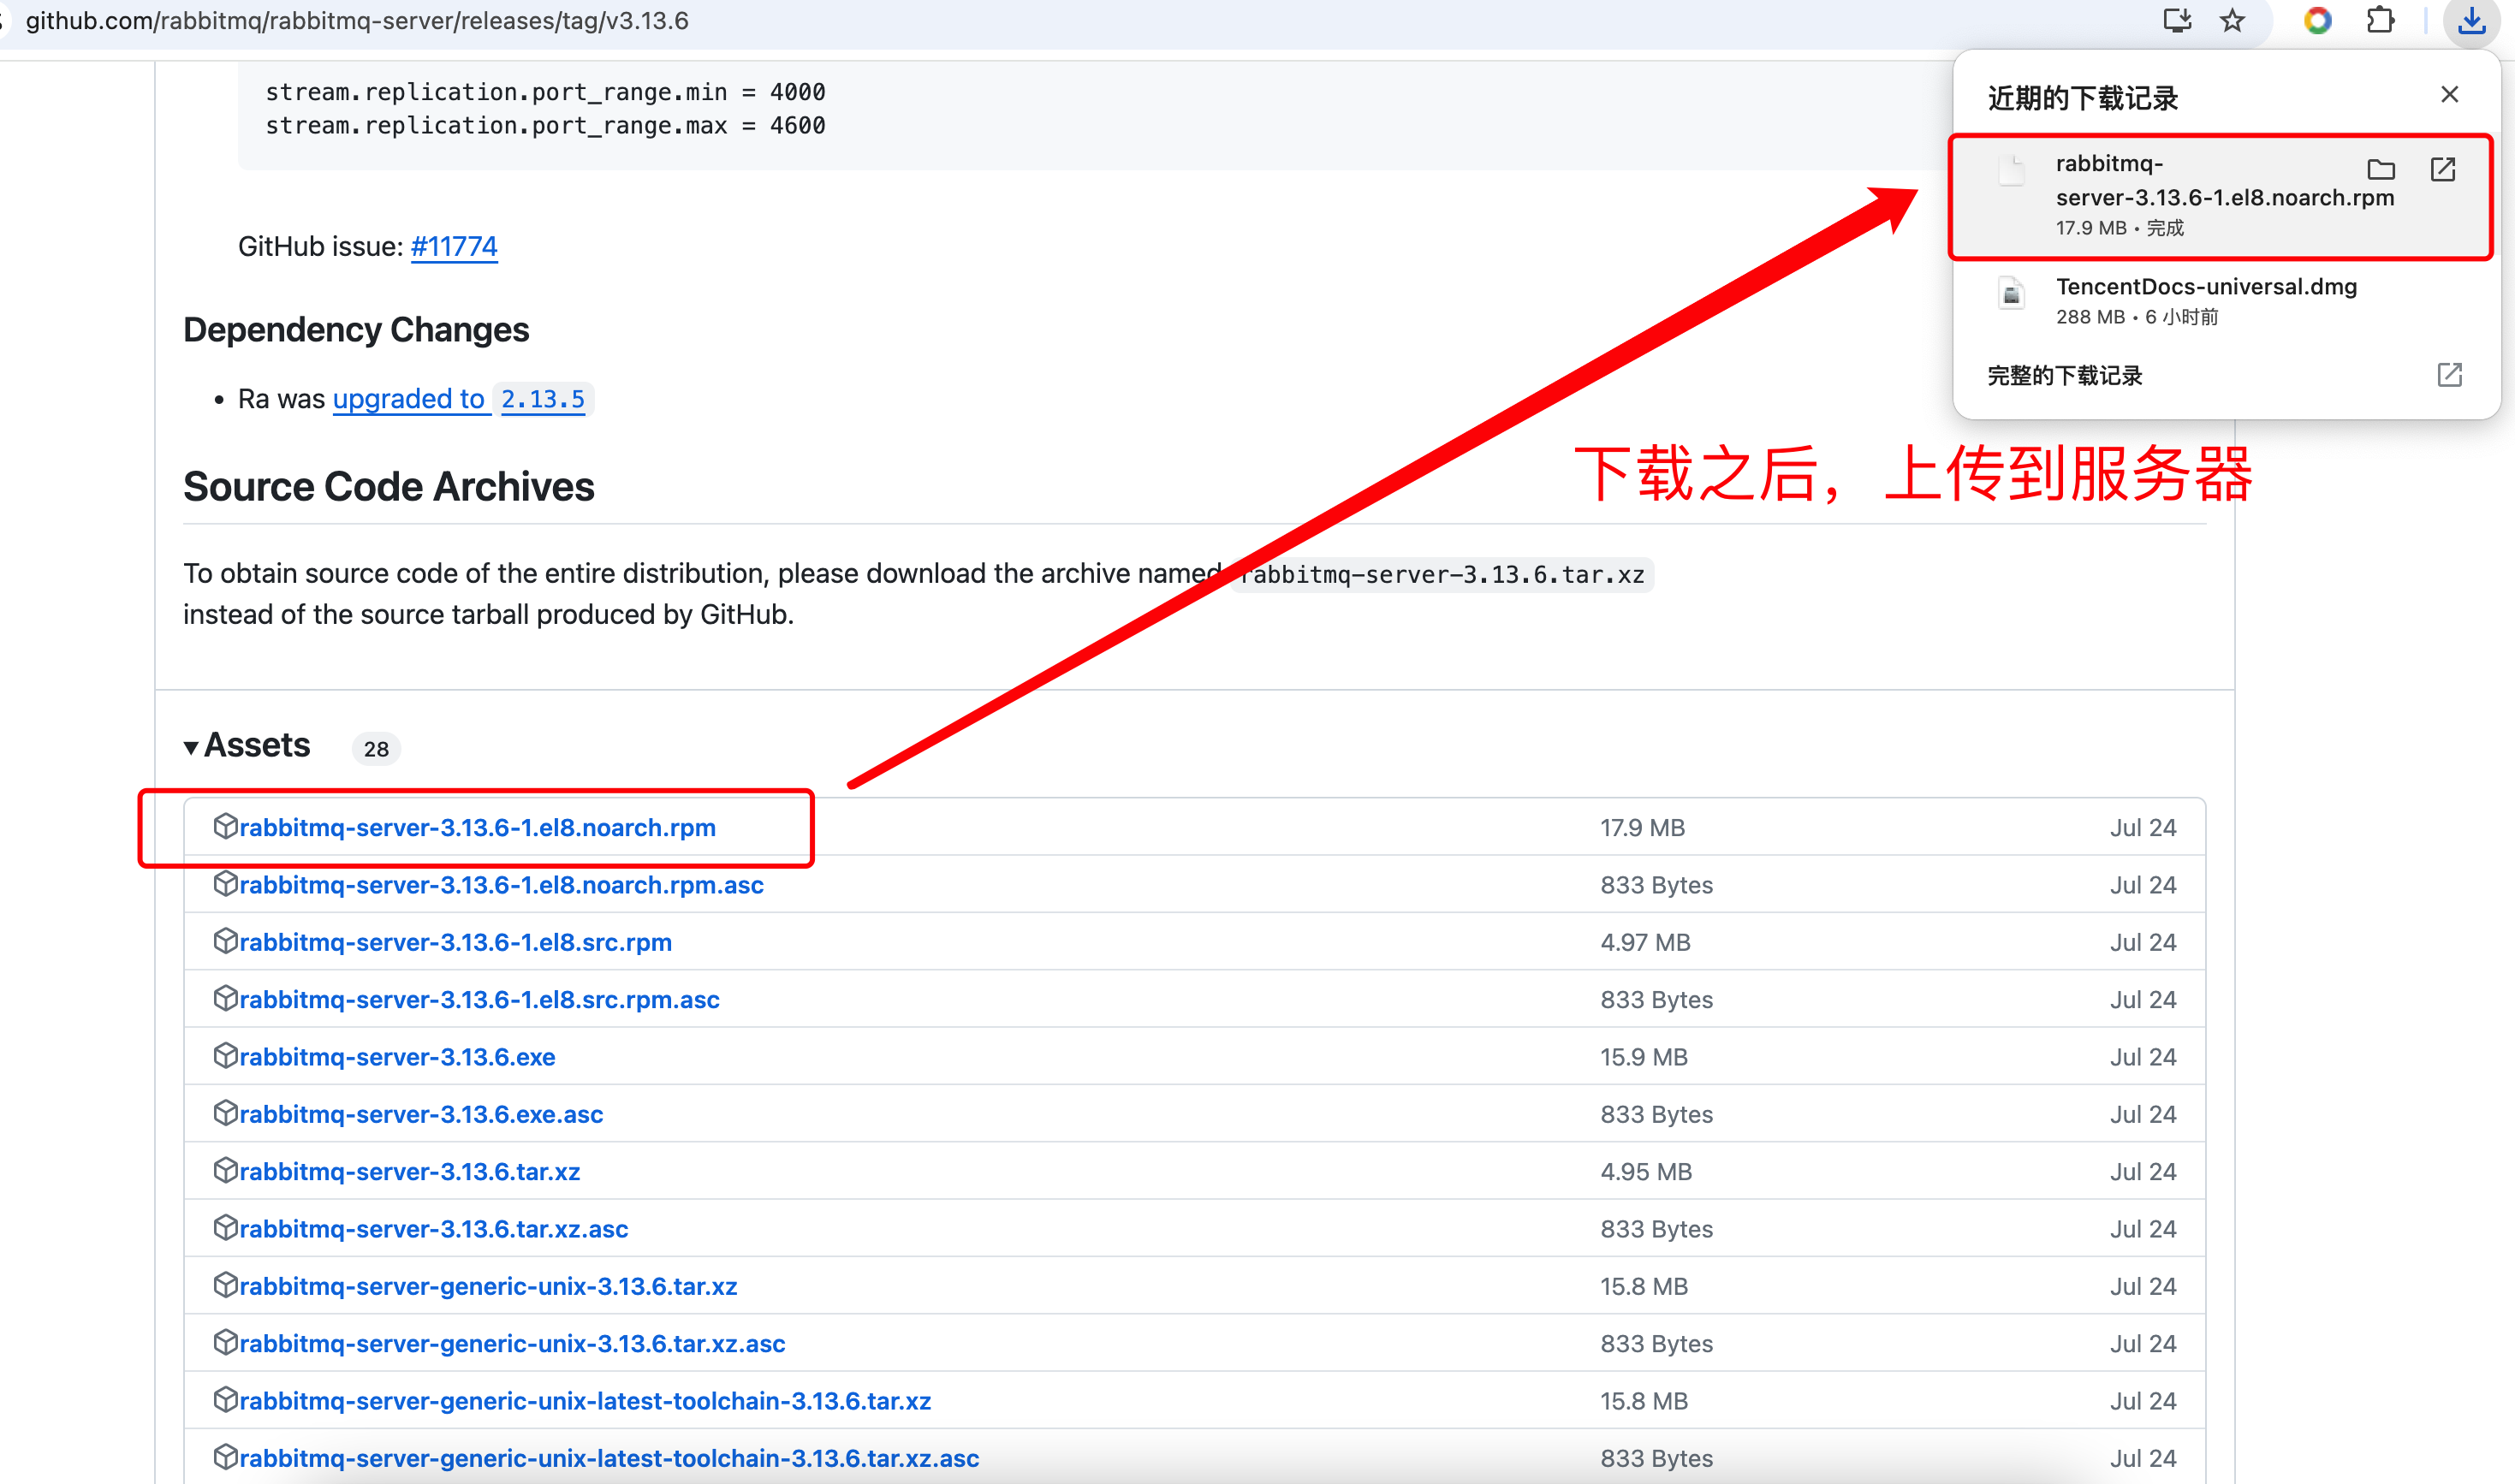Click the Assets count badge 28
This screenshot has height=1484, width=2515.
click(x=376, y=748)
